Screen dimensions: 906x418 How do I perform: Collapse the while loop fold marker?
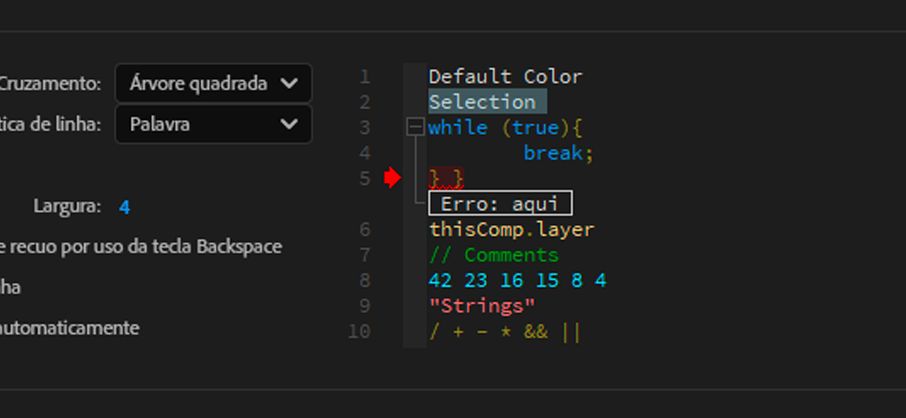tap(415, 127)
